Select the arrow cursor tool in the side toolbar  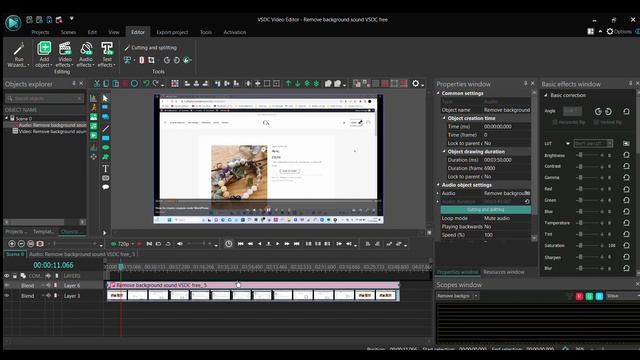[105, 98]
